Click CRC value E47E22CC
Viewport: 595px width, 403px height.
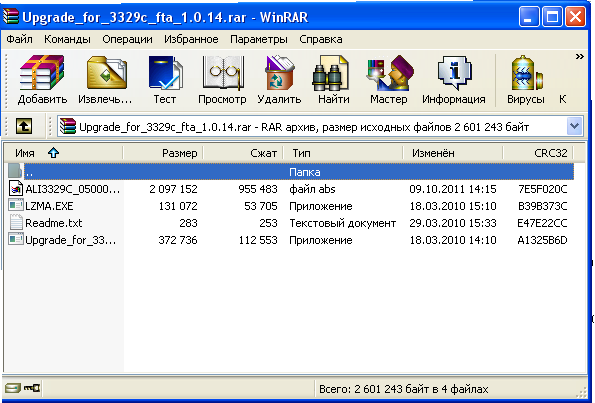(542, 223)
